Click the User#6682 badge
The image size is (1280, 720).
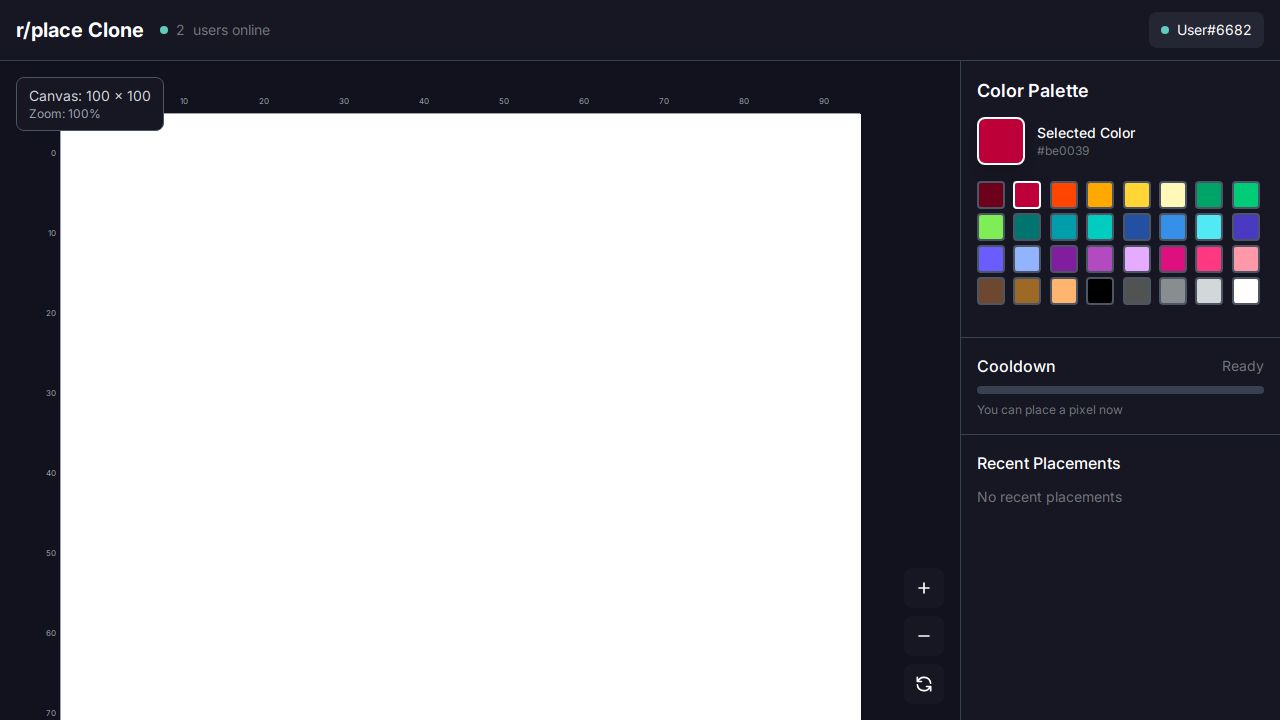(1206, 30)
